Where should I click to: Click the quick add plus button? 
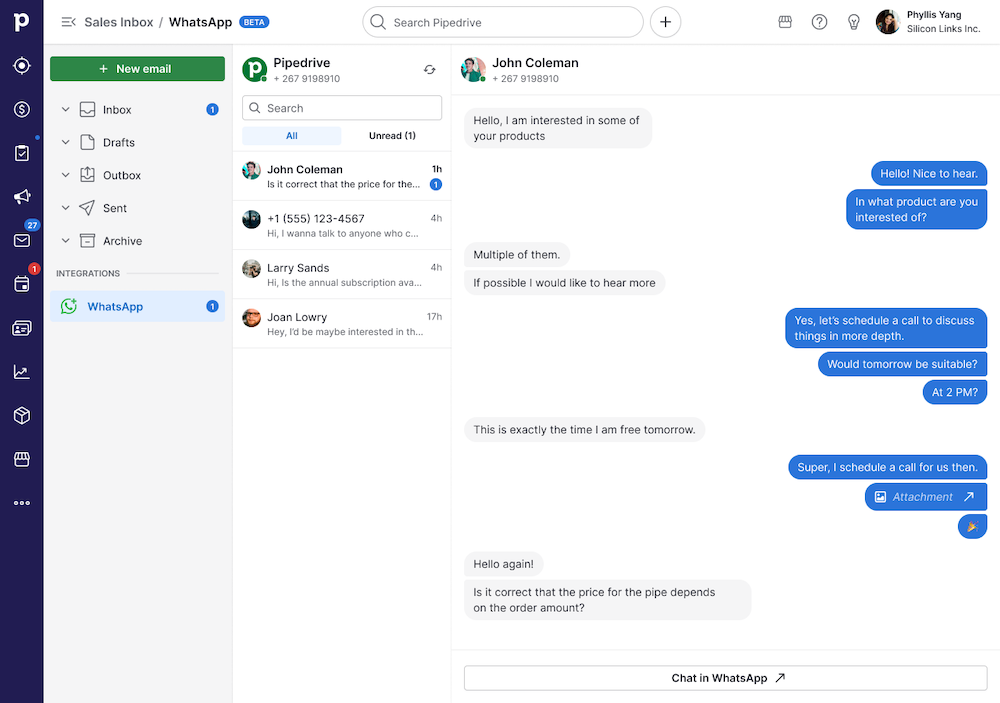[665, 22]
